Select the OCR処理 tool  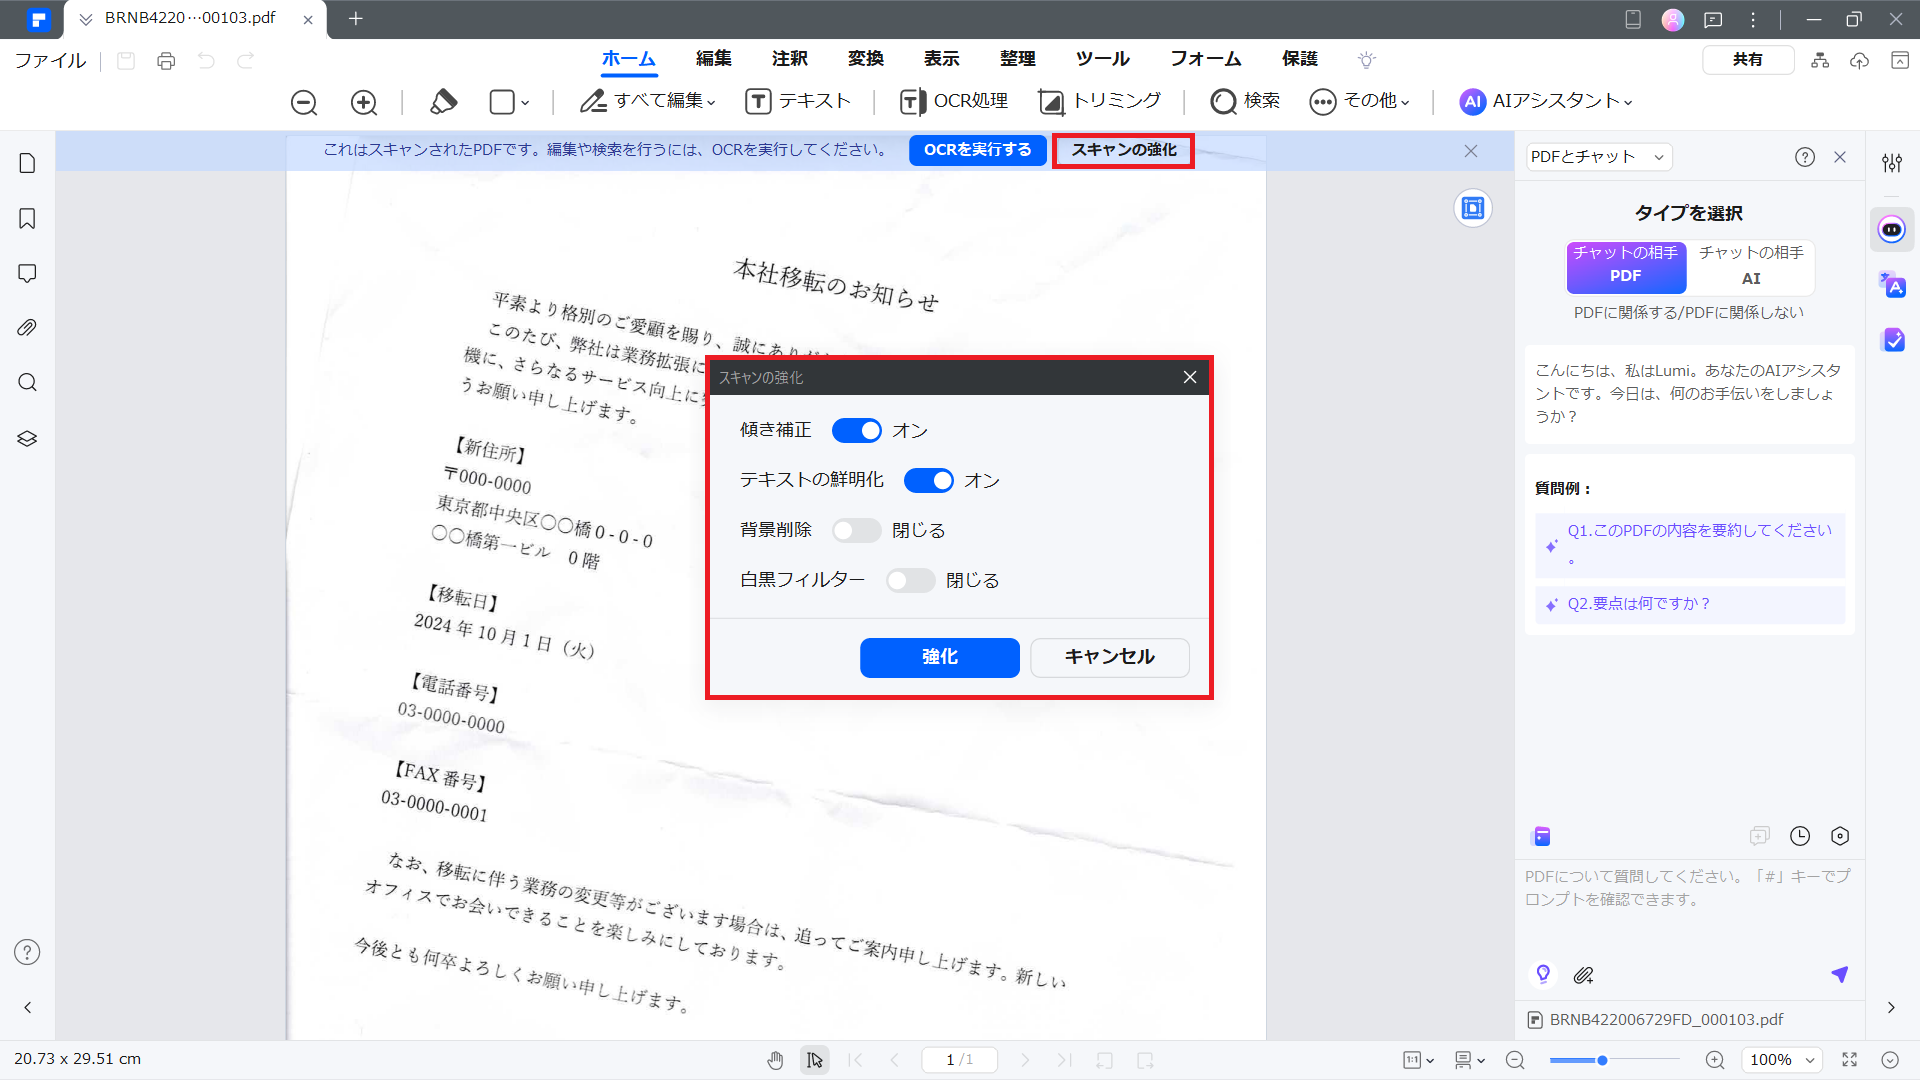pos(952,101)
